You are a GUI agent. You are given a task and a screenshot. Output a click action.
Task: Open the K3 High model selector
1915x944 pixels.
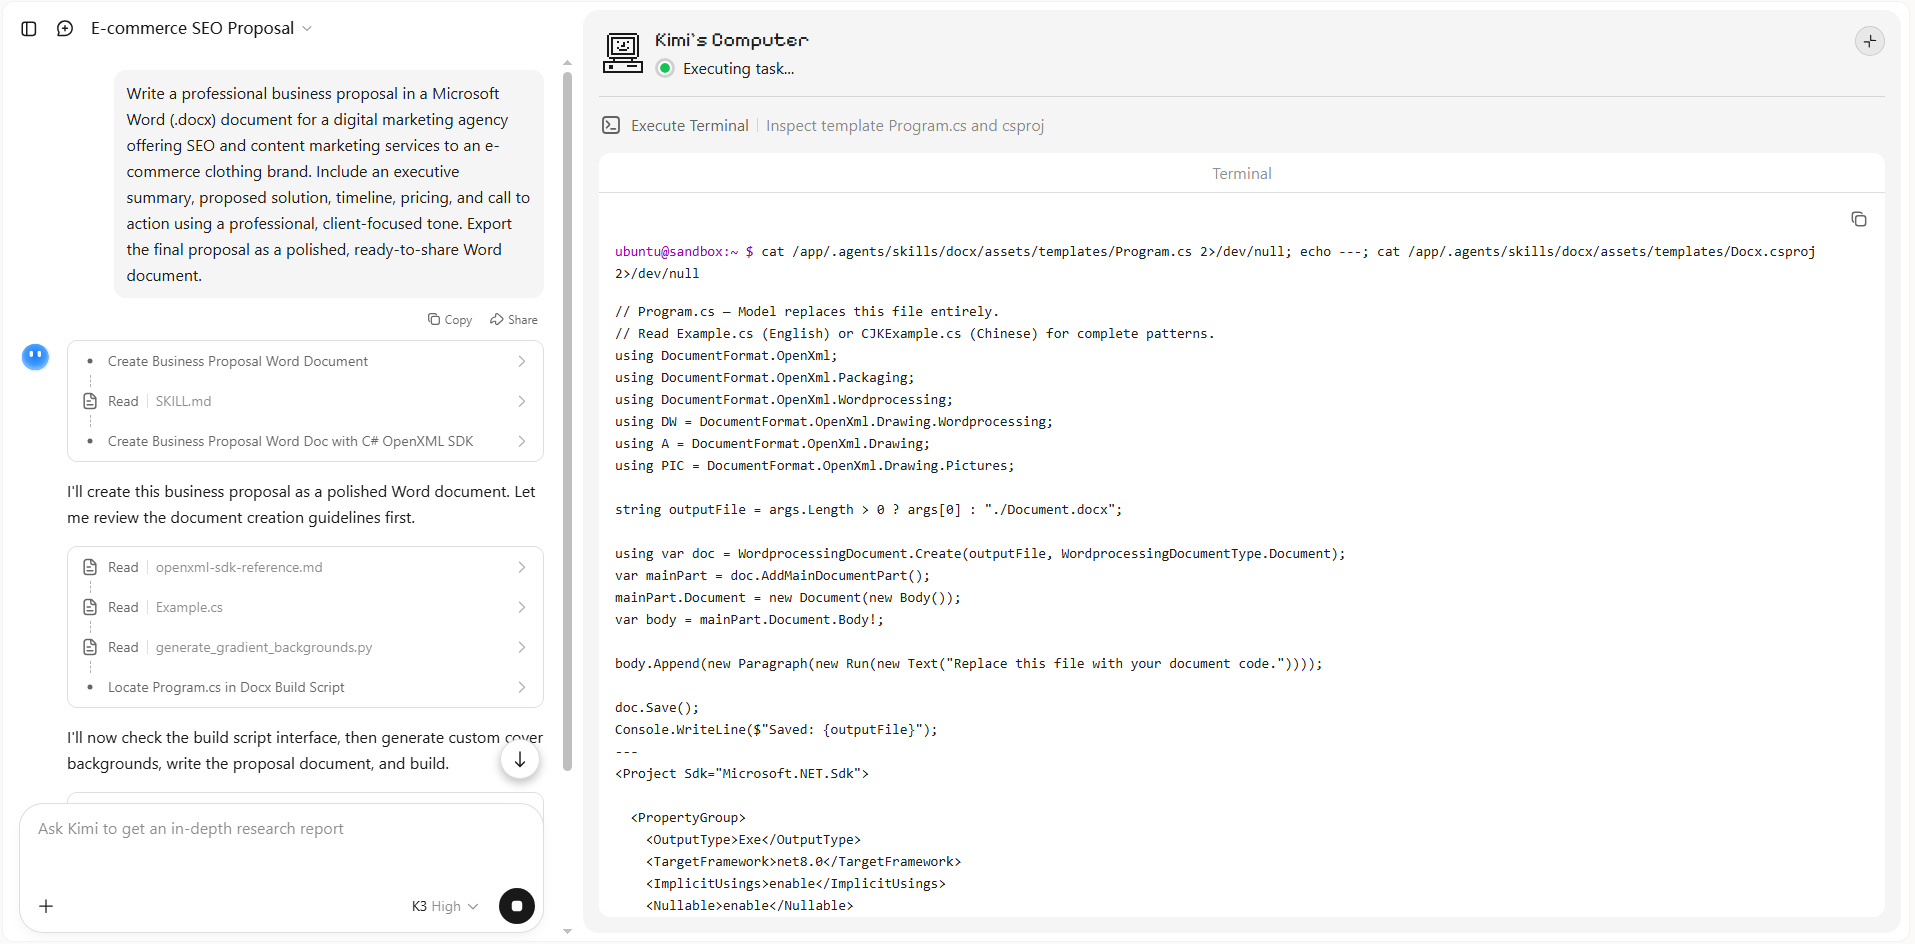(x=445, y=907)
